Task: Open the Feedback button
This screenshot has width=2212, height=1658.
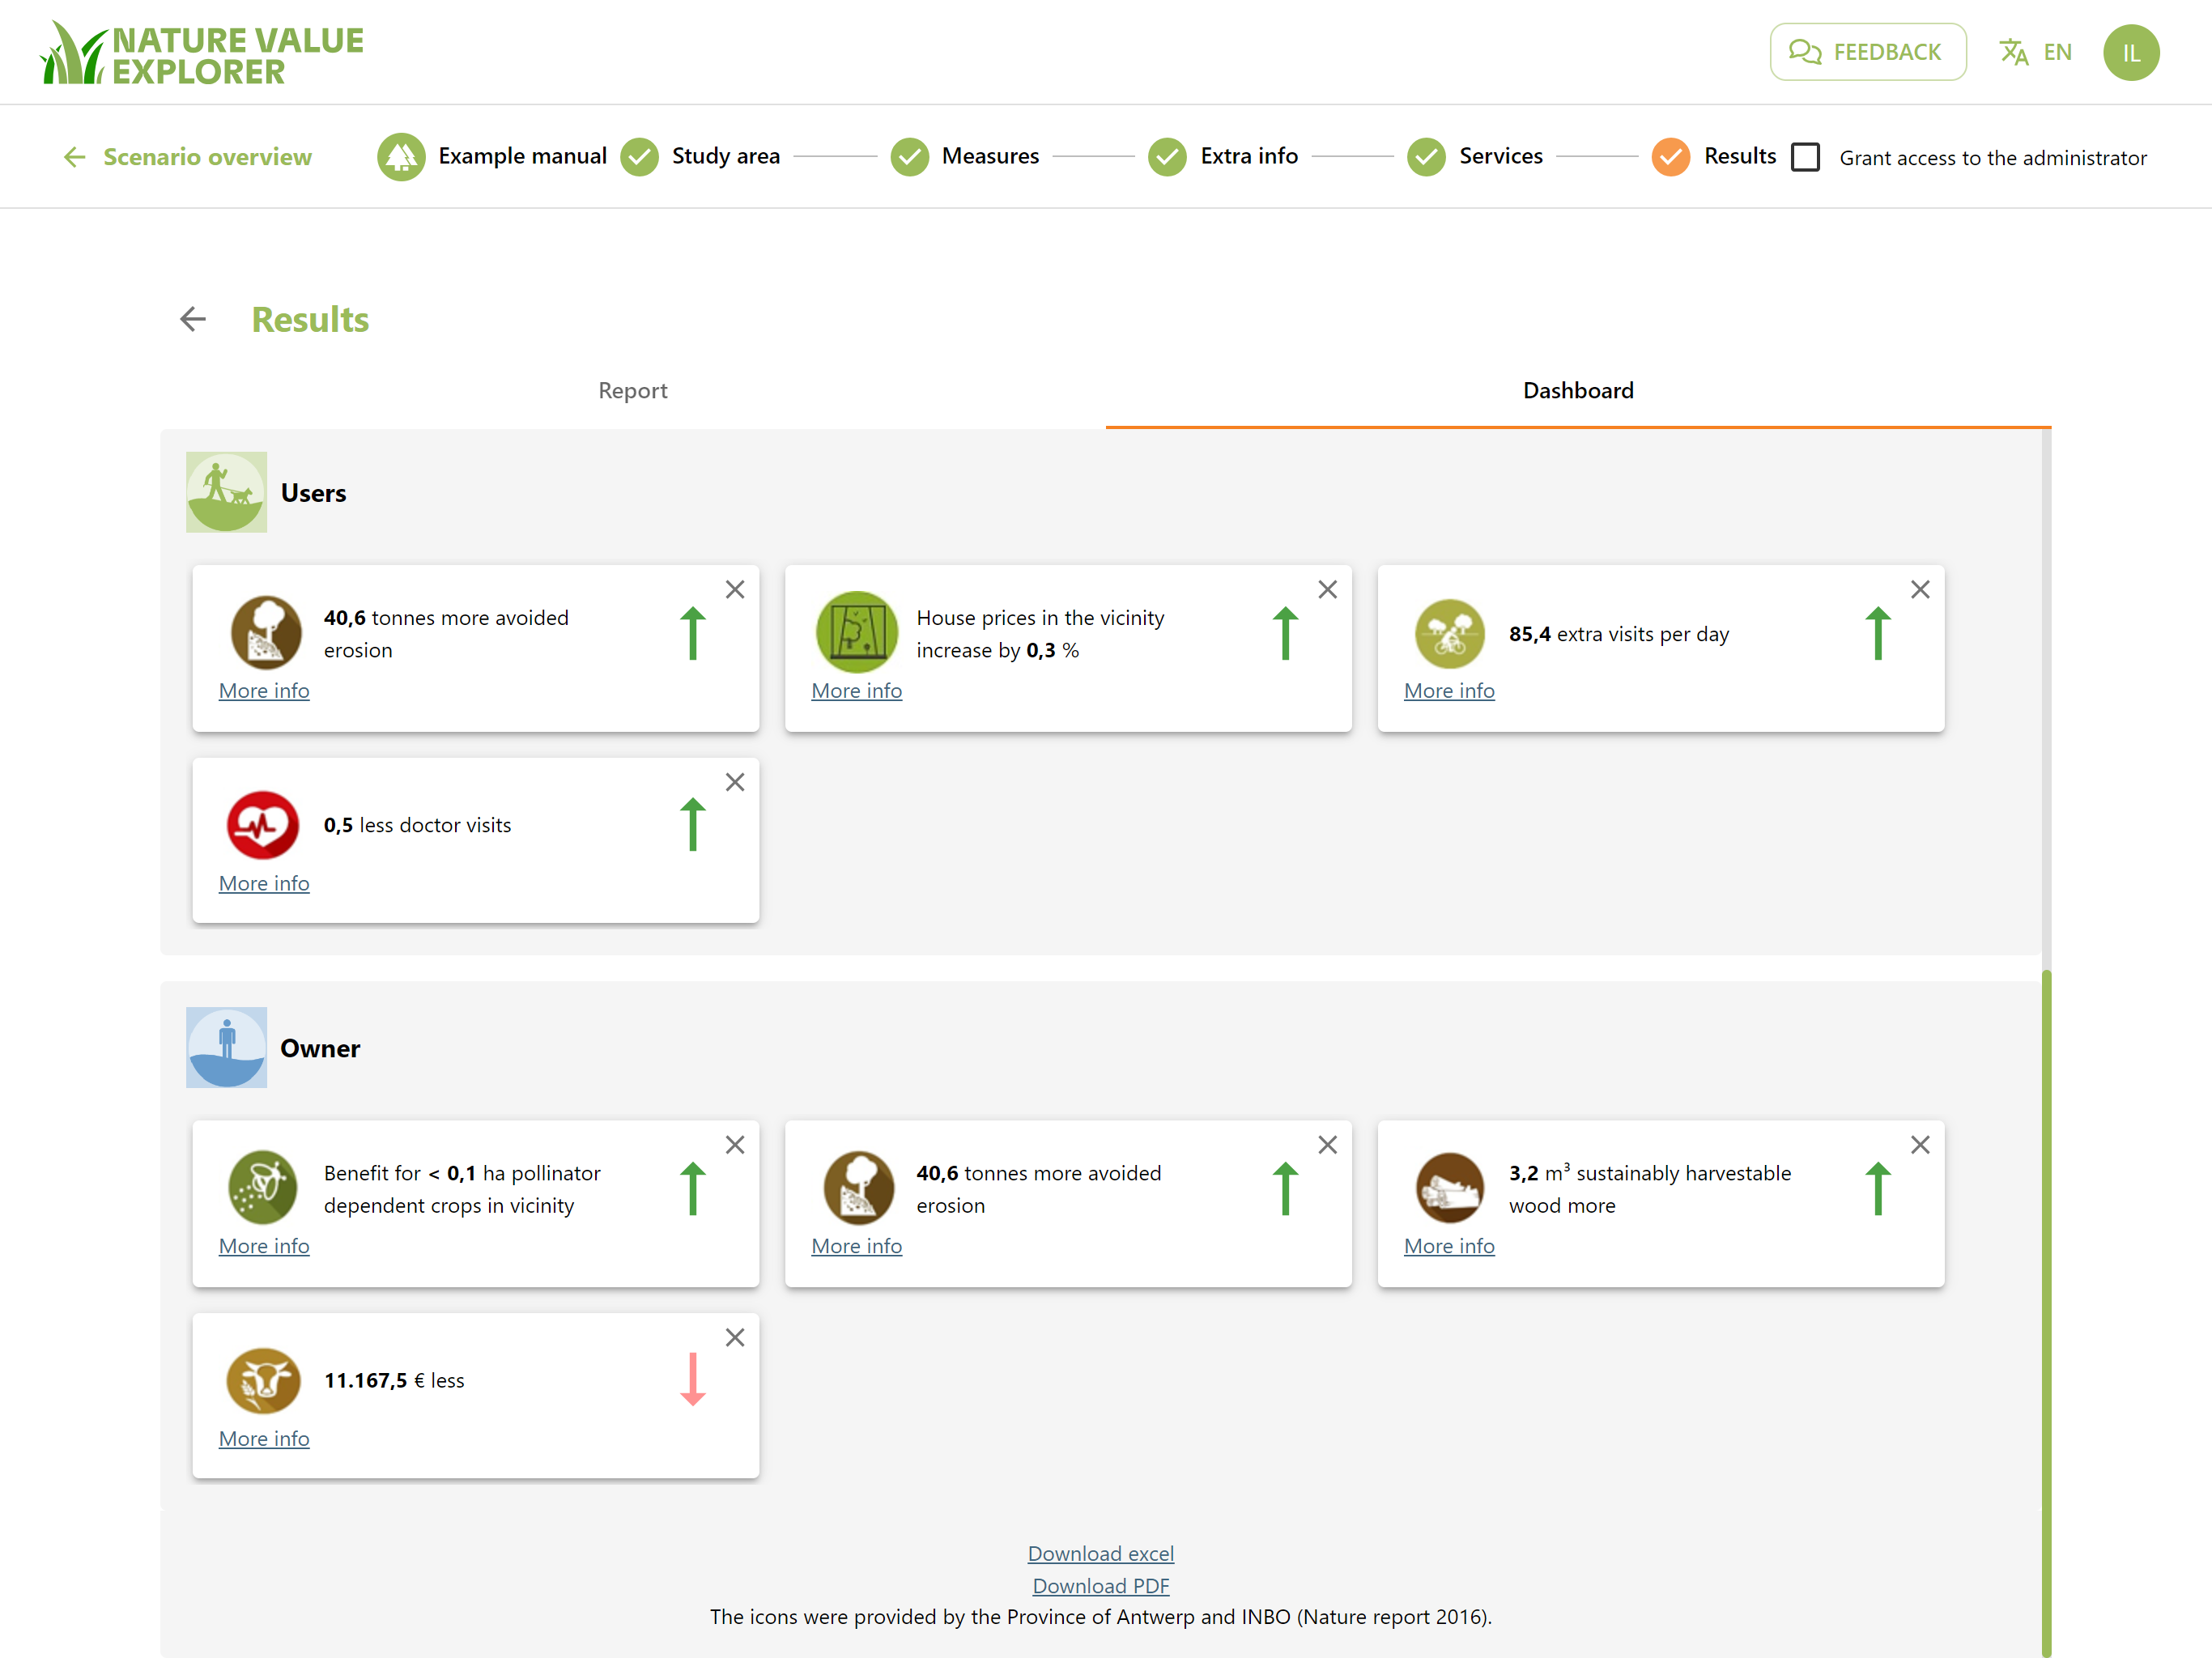Action: tap(1867, 52)
